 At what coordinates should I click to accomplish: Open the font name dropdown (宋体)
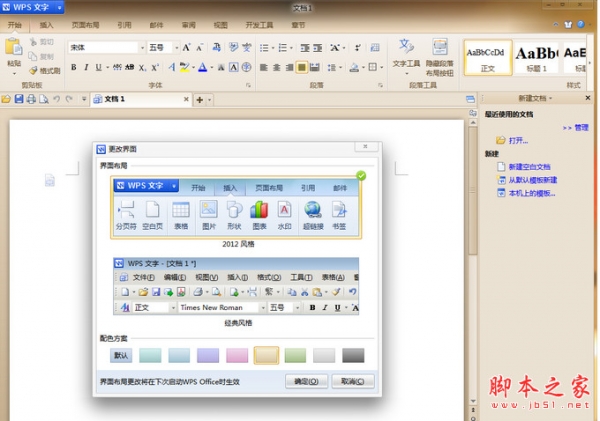[x=105, y=47]
